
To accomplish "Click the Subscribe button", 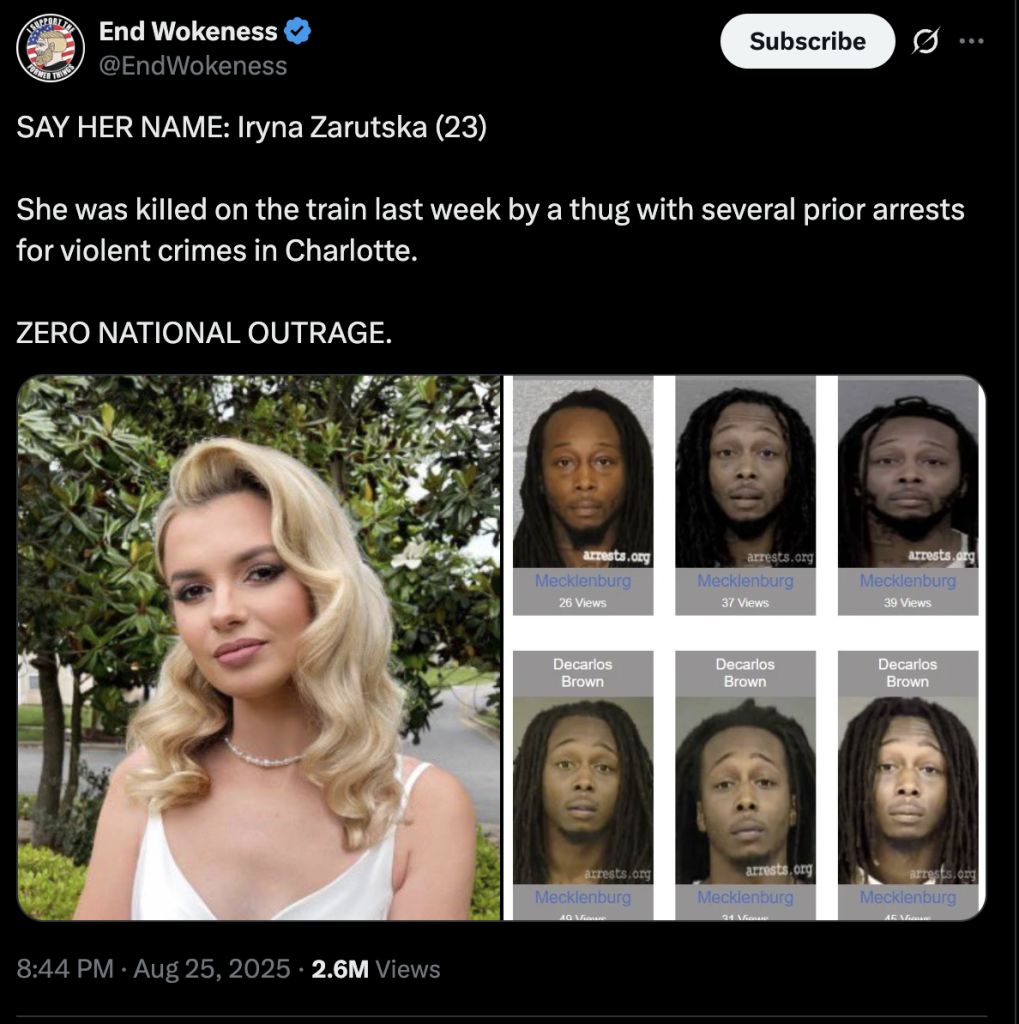I will coord(807,41).
